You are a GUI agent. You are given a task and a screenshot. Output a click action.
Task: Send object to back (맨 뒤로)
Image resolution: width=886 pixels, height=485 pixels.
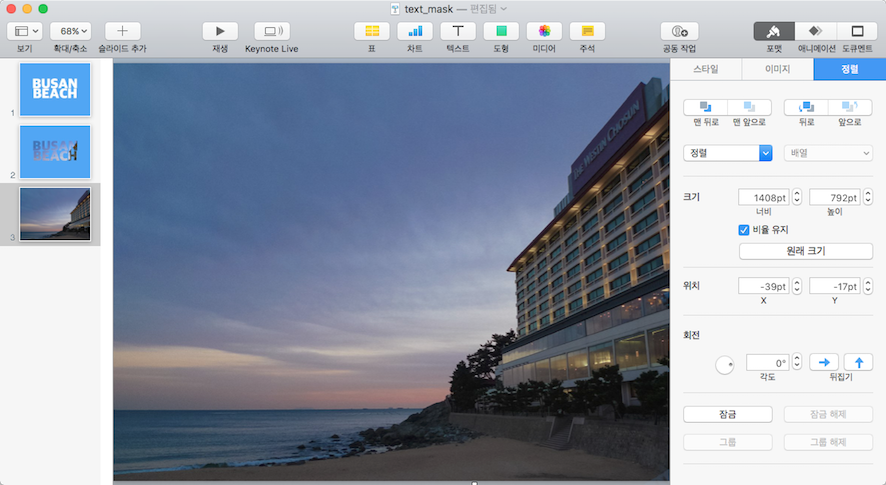pyautogui.click(x=705, y=107)
